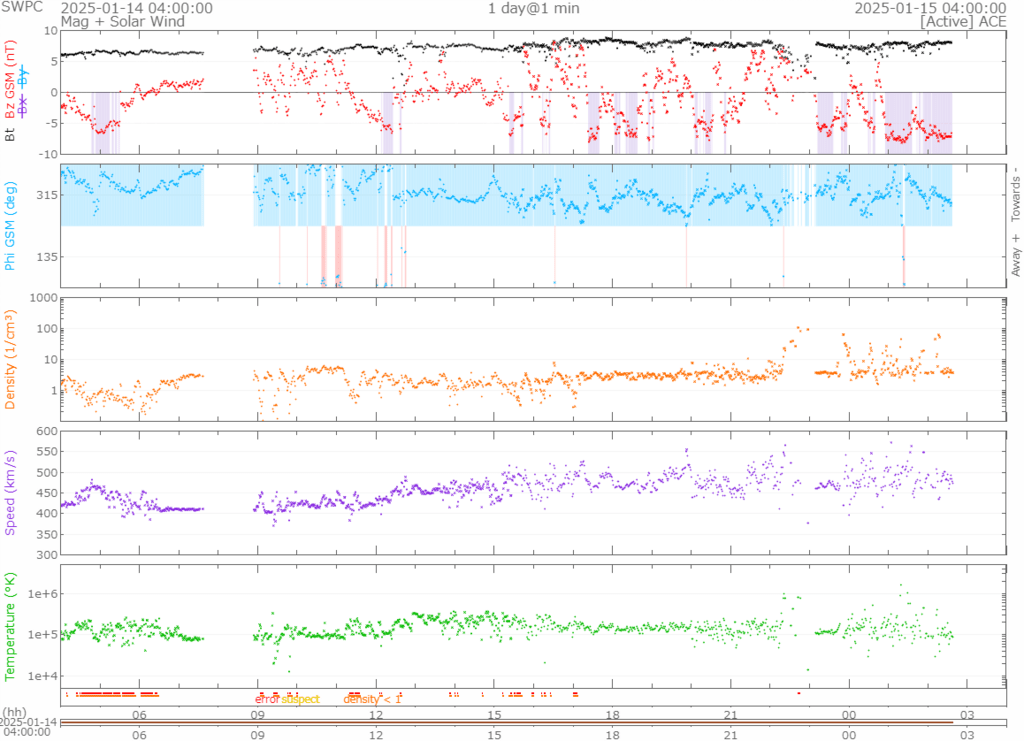This screenshot has height=741, width=1024.
Task: Click the 'Away +' sector label
Action: [x=1015, y=256]
